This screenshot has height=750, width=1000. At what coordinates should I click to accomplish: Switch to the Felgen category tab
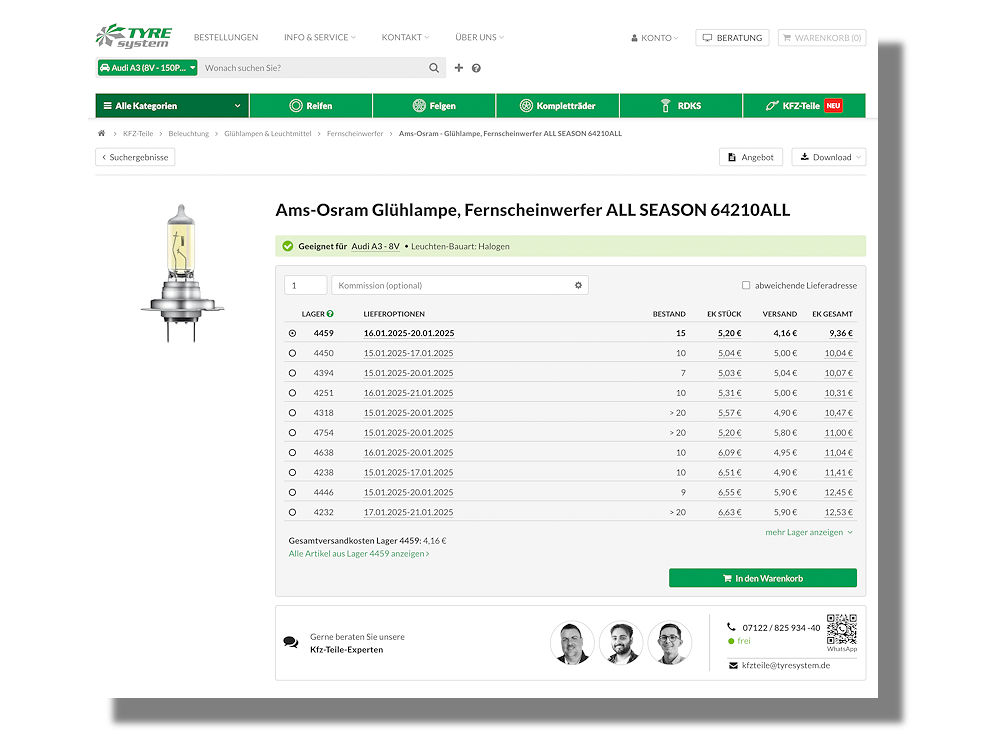click(434, 106)
